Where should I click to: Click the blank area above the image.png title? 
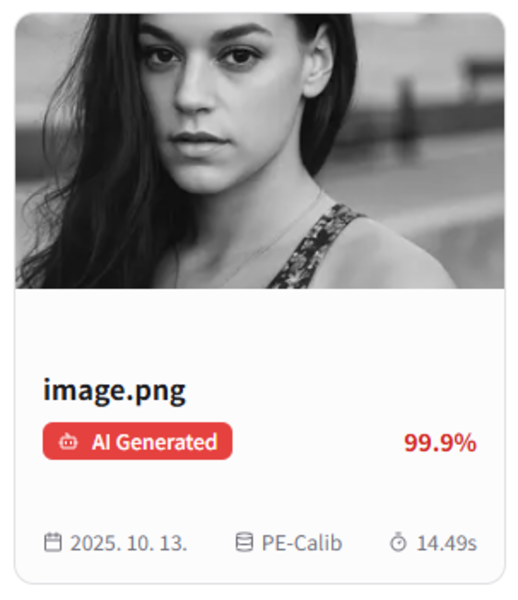[x=260, y=331]
